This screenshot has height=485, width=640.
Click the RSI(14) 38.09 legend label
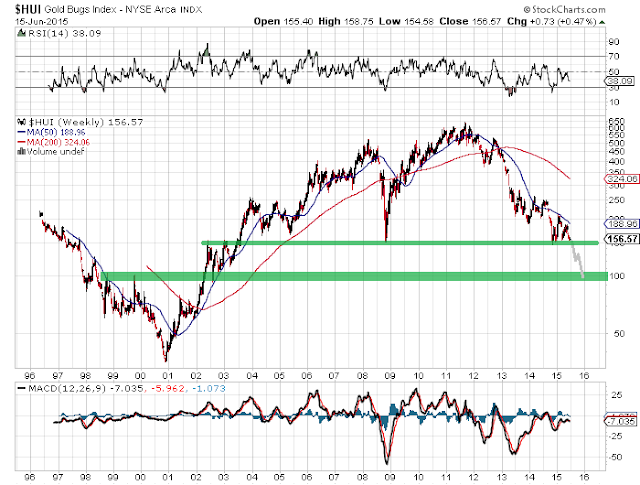[x=64, y=33]
